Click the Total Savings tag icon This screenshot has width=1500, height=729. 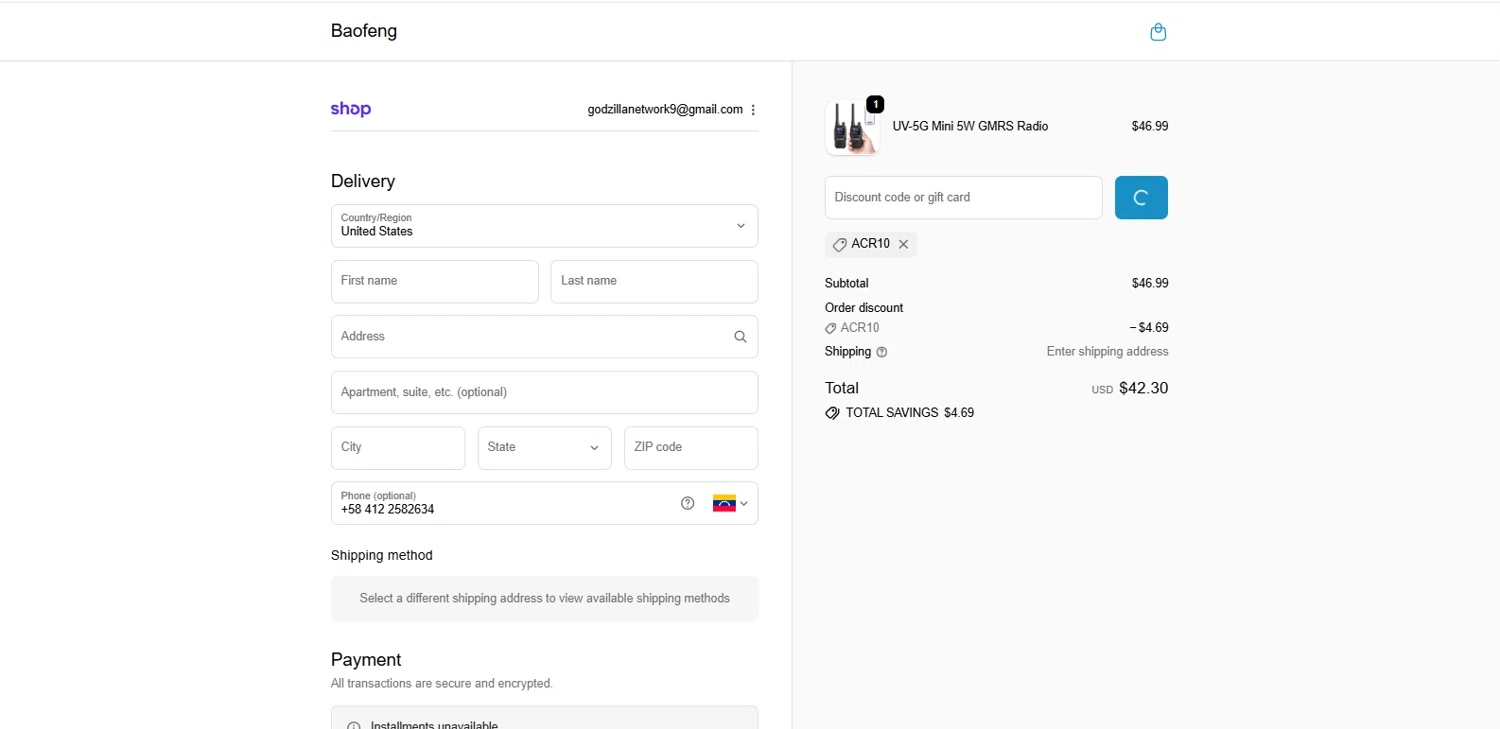[x=832, y=413]
